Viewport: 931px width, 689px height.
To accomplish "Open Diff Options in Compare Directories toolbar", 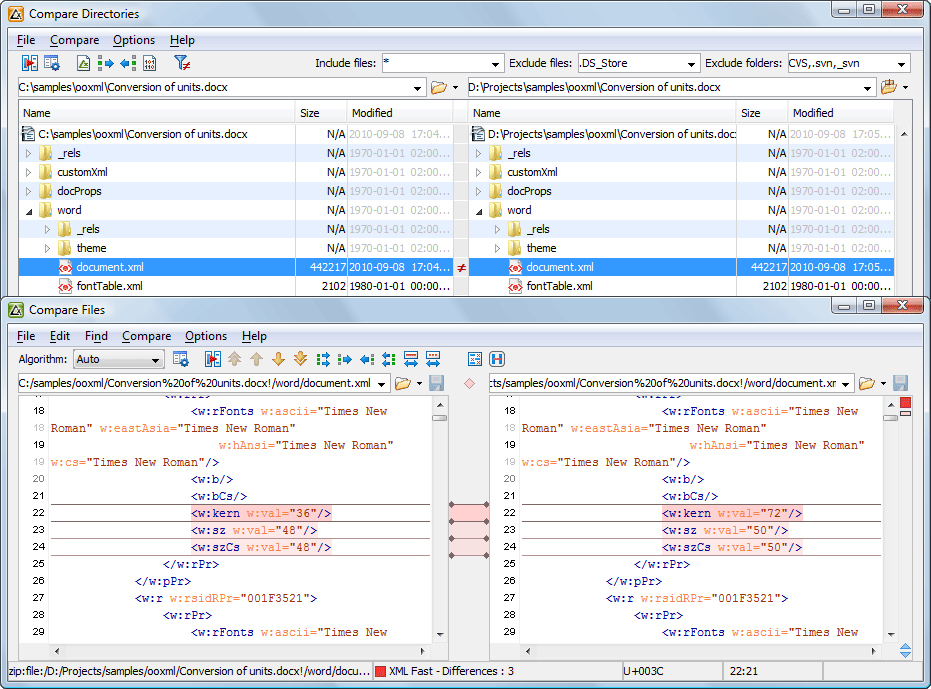I will pyautogui.click(x=51, y=63).
